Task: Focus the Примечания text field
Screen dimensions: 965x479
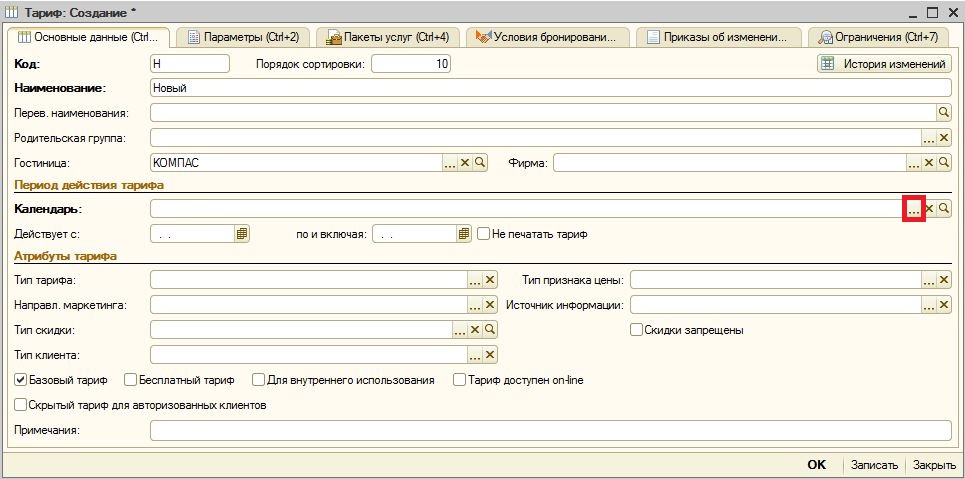Action: pyautogui.click(x=551, y=430)
